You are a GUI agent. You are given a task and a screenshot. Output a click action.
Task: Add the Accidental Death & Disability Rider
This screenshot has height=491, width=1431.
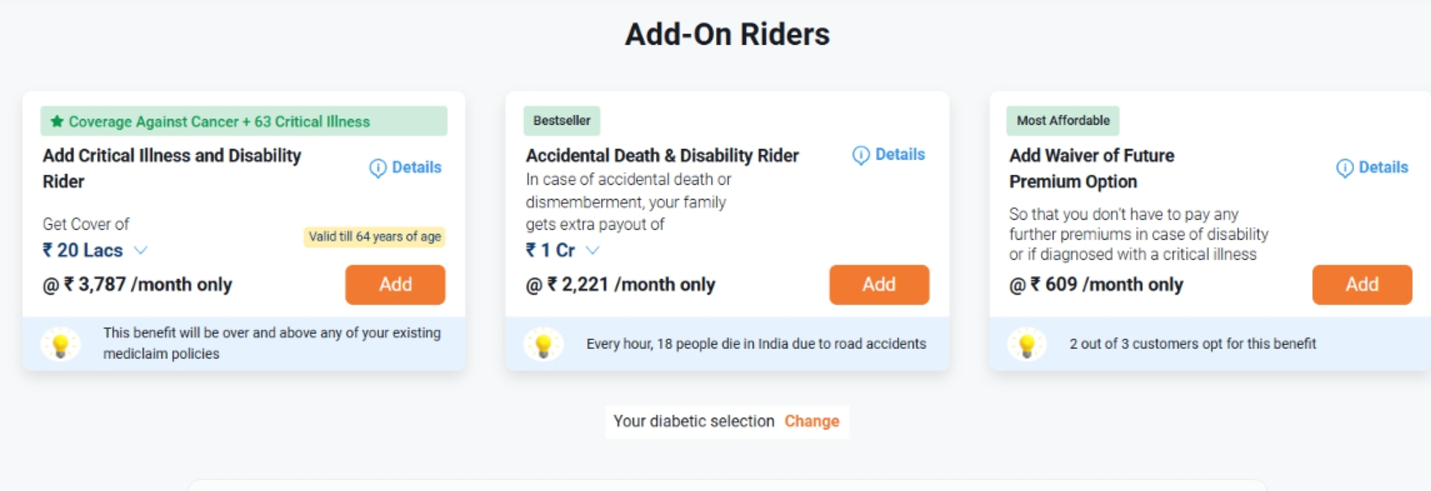(x=879, y=285)
